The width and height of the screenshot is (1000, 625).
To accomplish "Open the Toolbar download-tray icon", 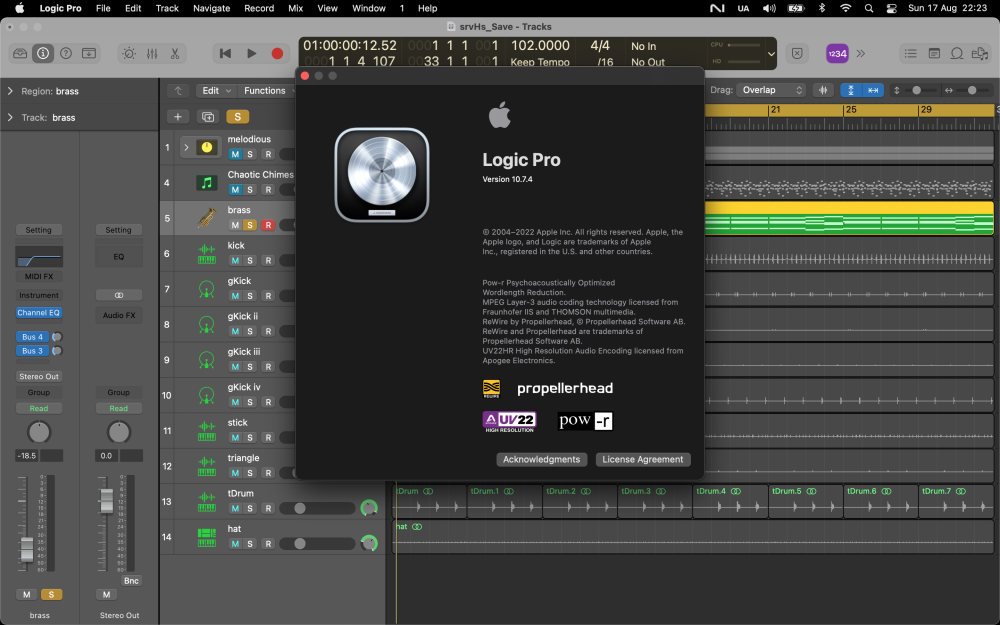I will (x=89, y=54).
